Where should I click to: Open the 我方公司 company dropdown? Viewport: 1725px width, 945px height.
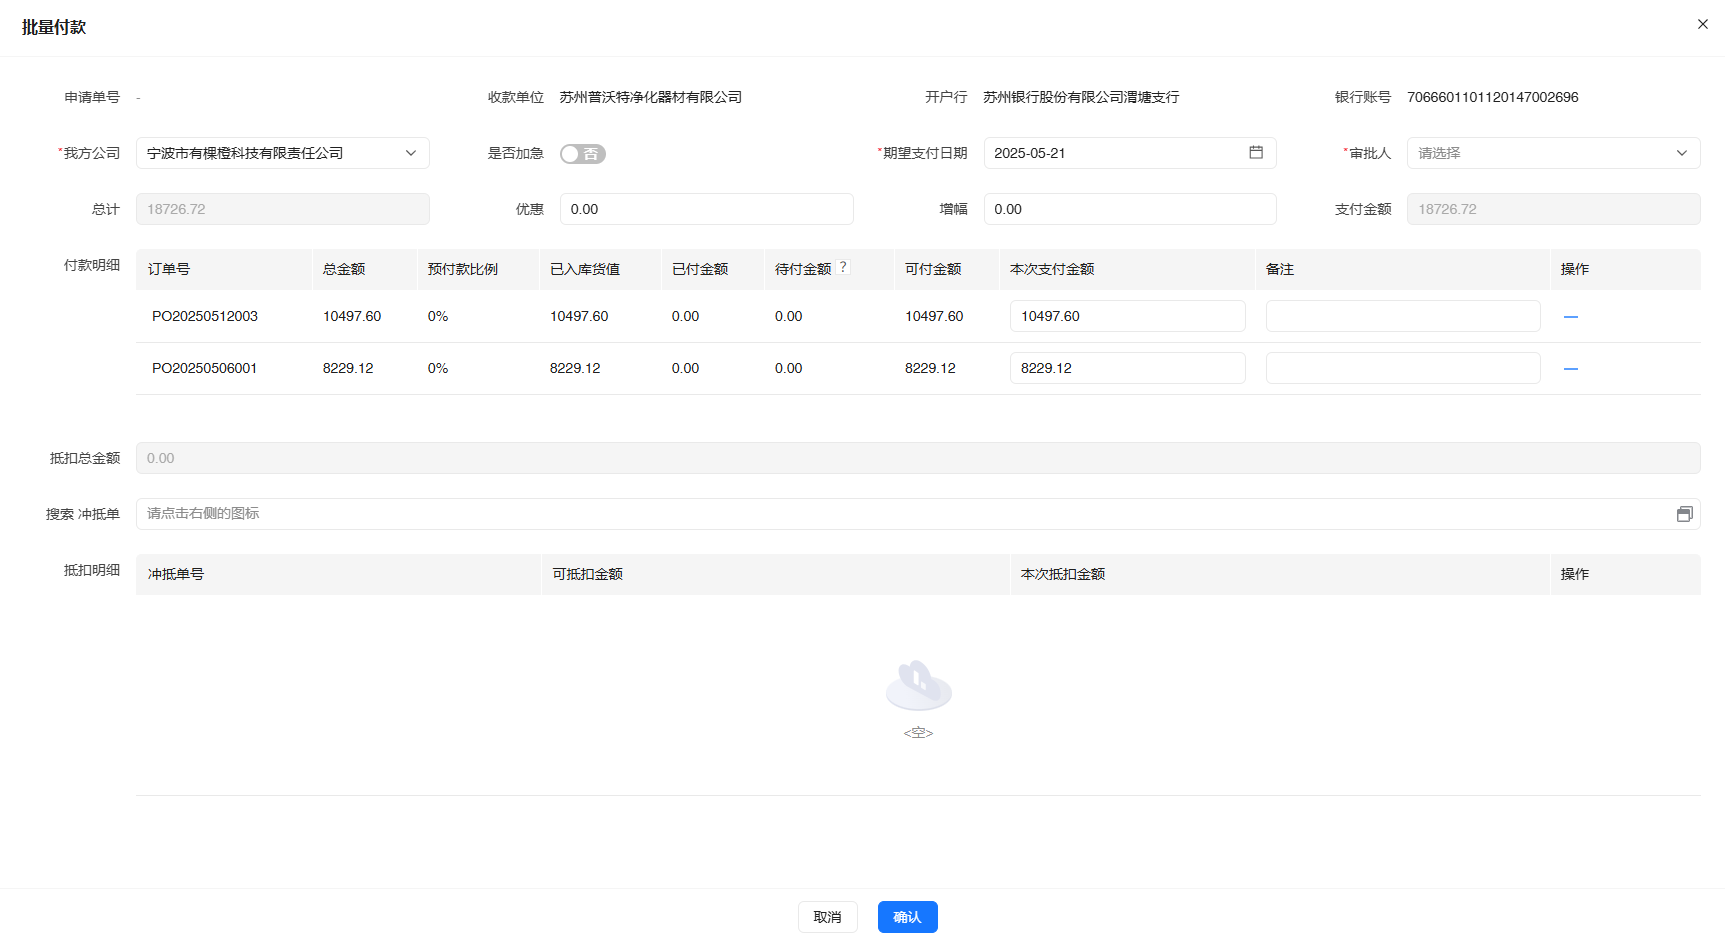(x=283, y=153)
